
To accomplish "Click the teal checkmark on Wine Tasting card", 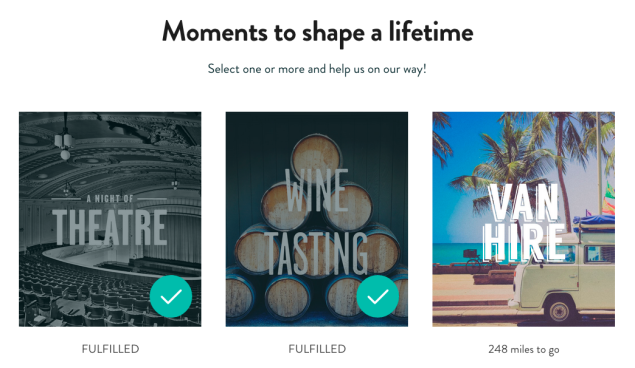I will [377, 296].
